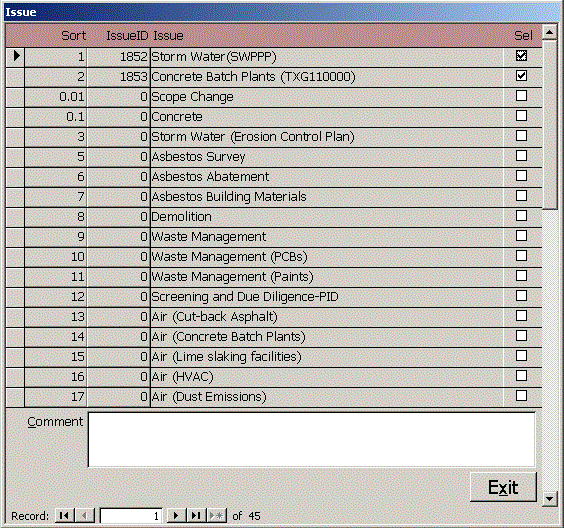Click the record number field
The height and width of the screenshot is (528, 564).
point(131,515)
